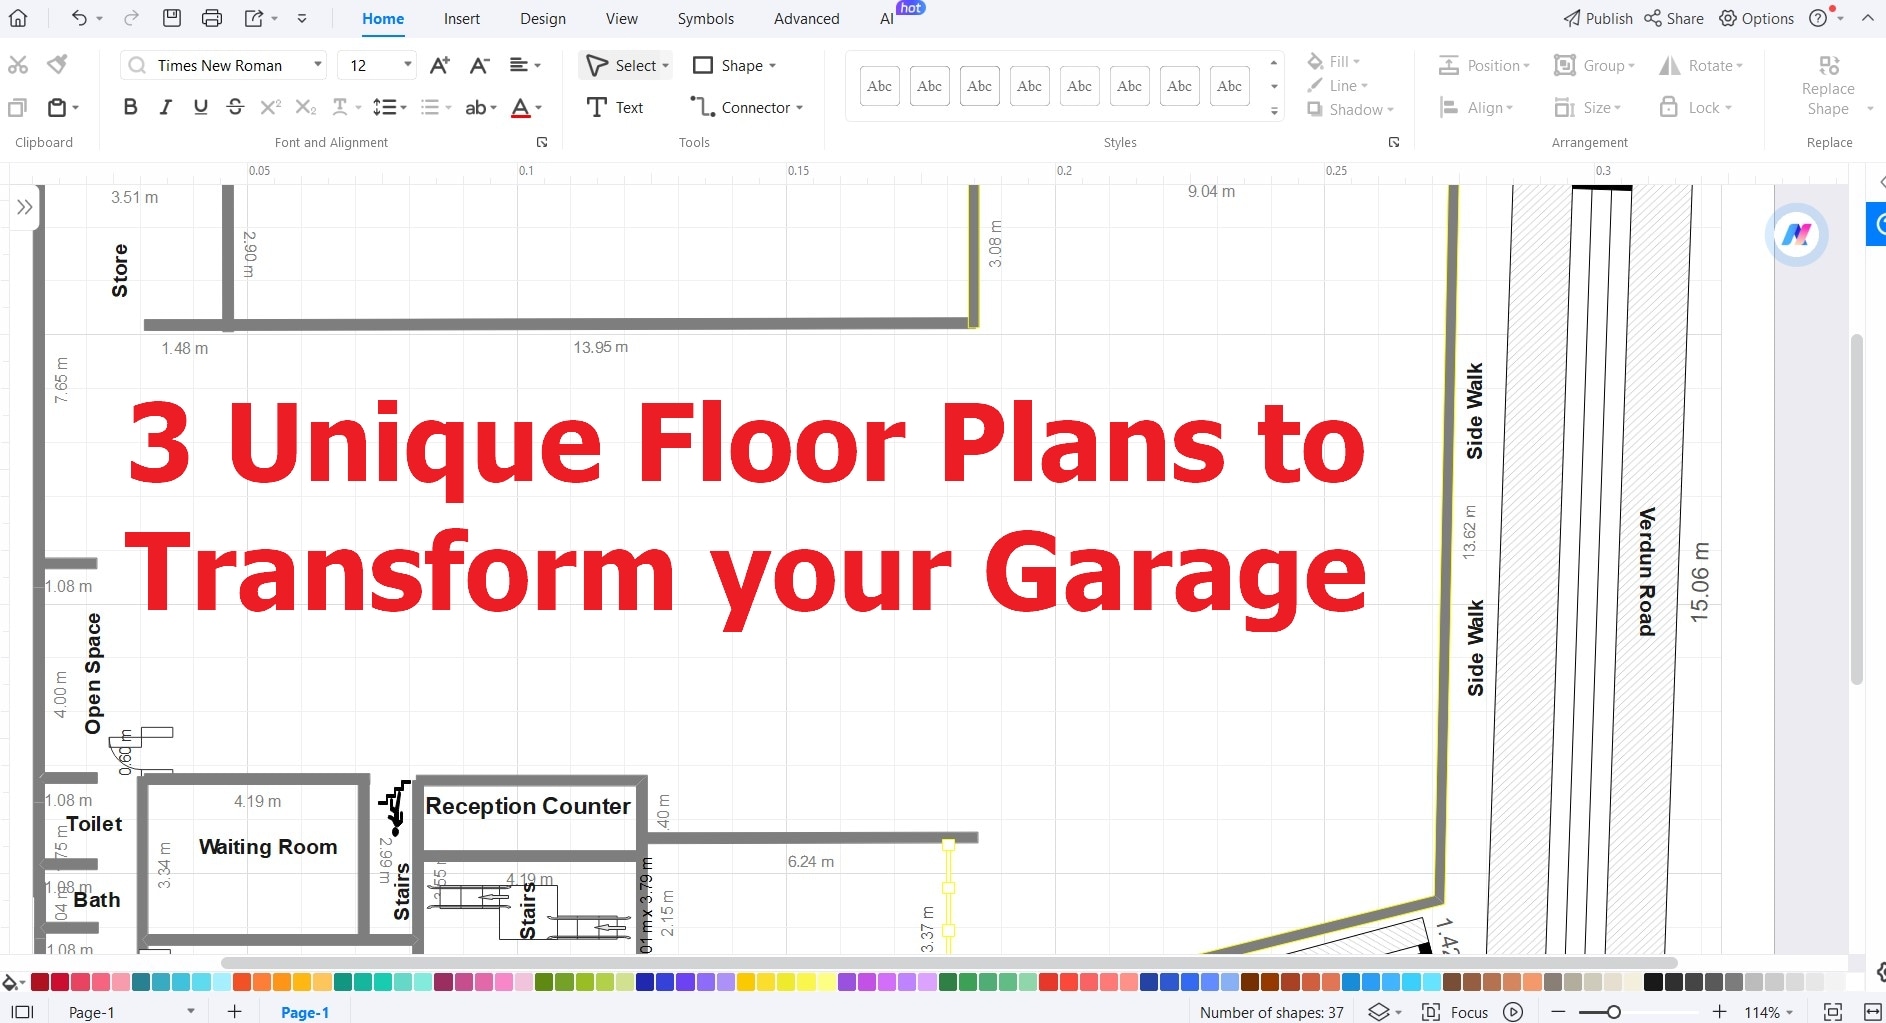Open the layers icon in status bar

point(1378,1012)
